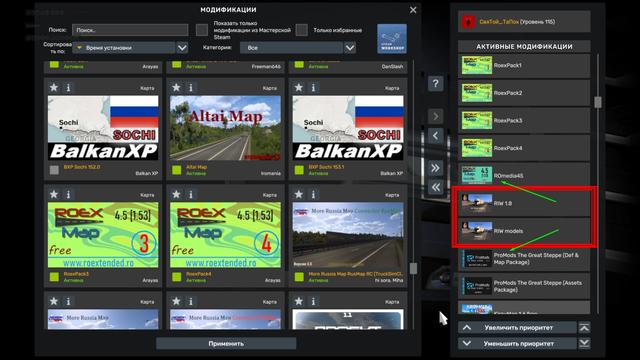This screenshot has height=360, width=640.
Task: Activate all mods with double right arrows
Action: pos(436,168)
